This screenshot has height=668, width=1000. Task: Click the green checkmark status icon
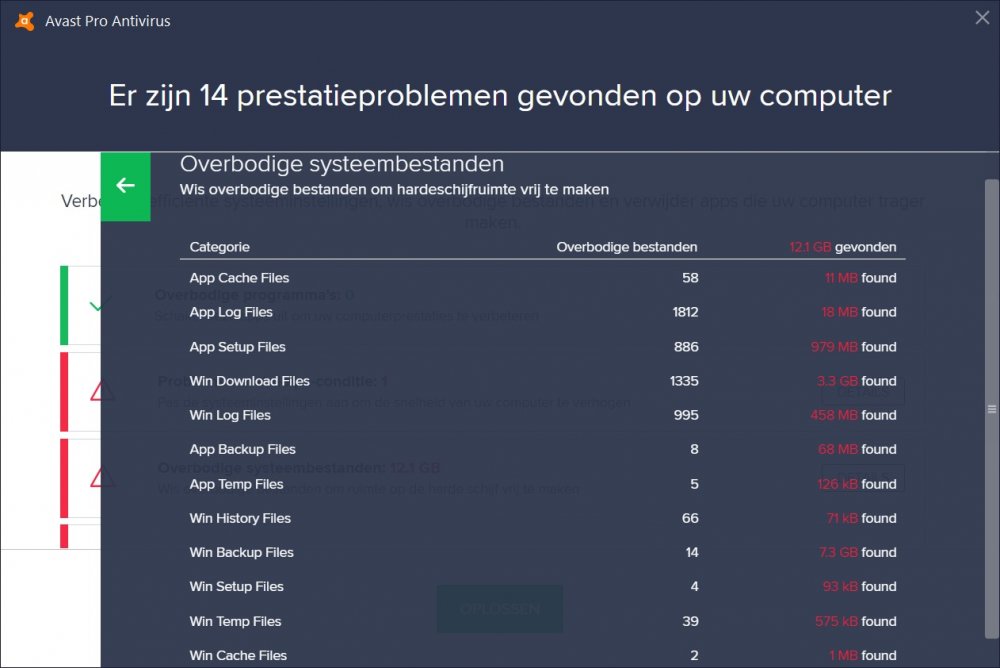point(96,306)
